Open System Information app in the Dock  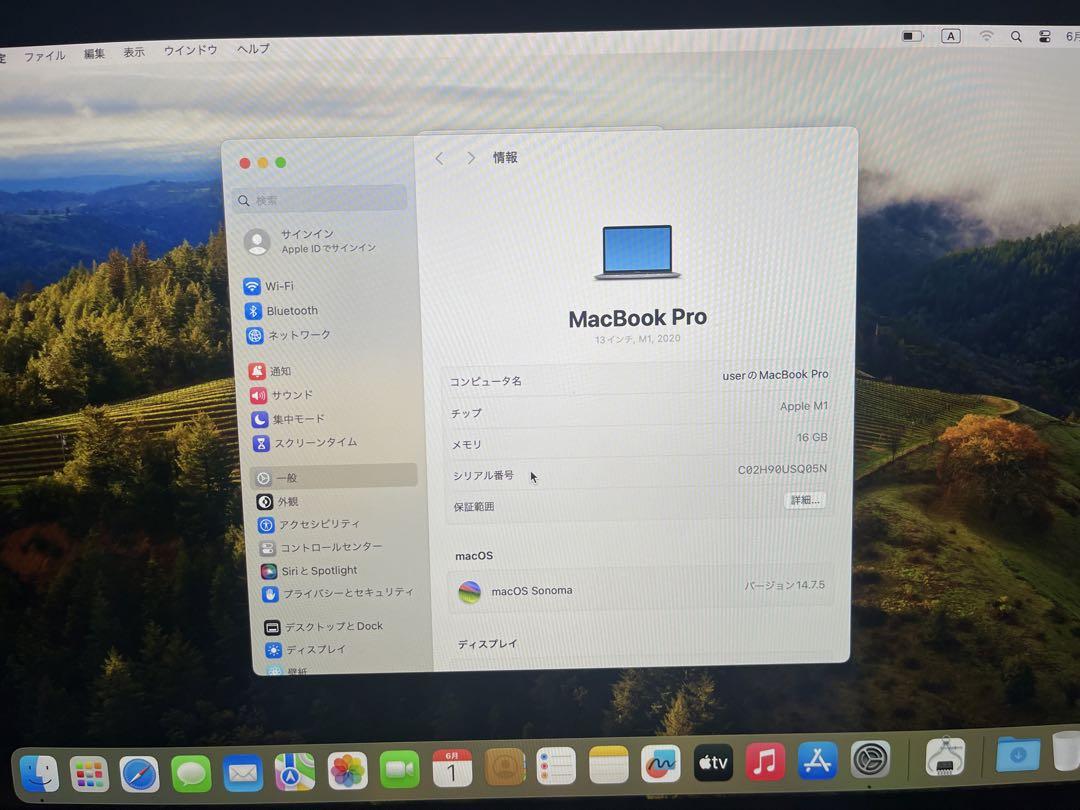click(945, 756)
